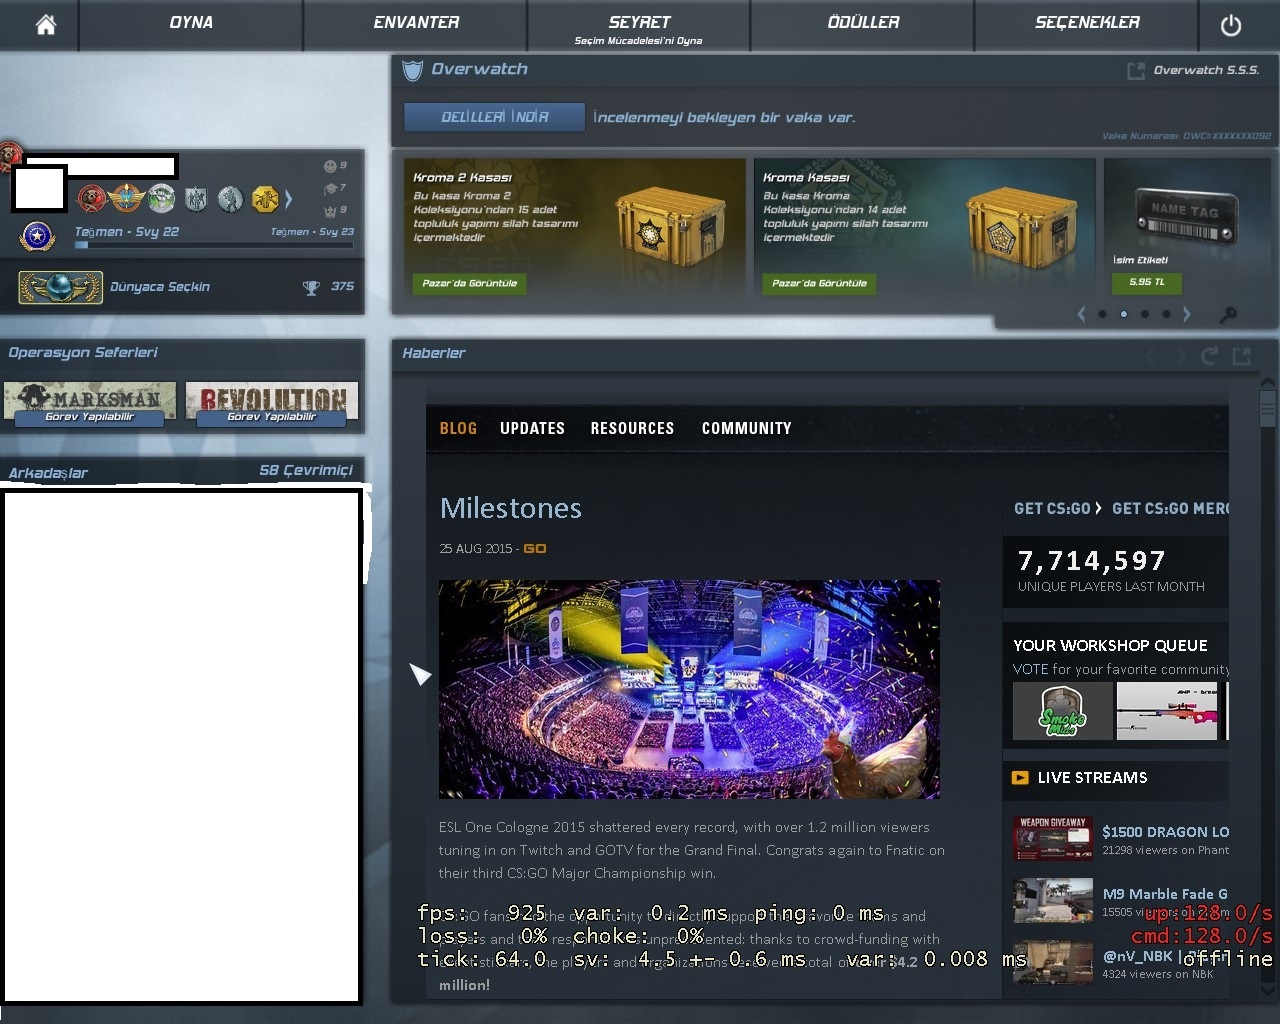
Task: Go forward in the Haberler panel
Action: (1180, 355)
